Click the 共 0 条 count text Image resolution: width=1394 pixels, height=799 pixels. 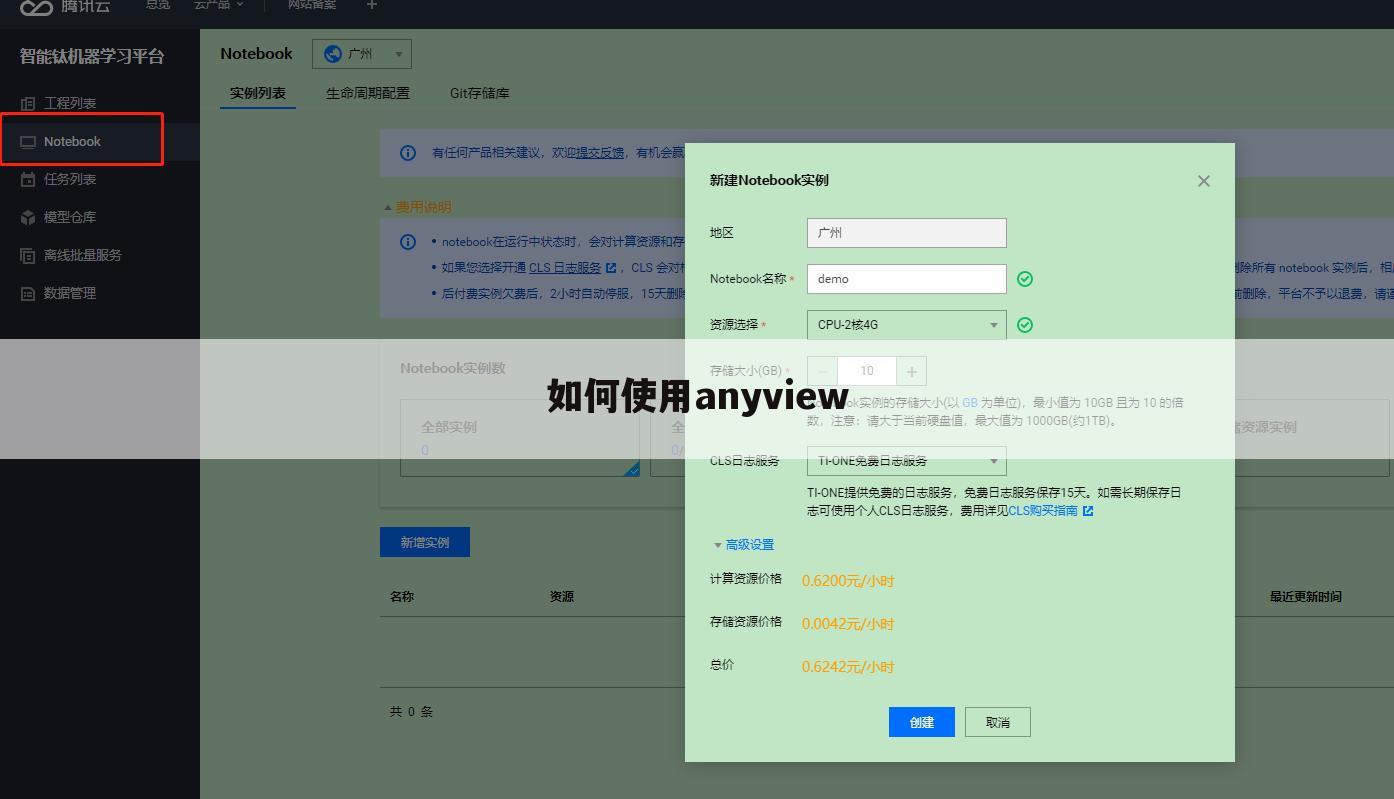coord(411,712)
